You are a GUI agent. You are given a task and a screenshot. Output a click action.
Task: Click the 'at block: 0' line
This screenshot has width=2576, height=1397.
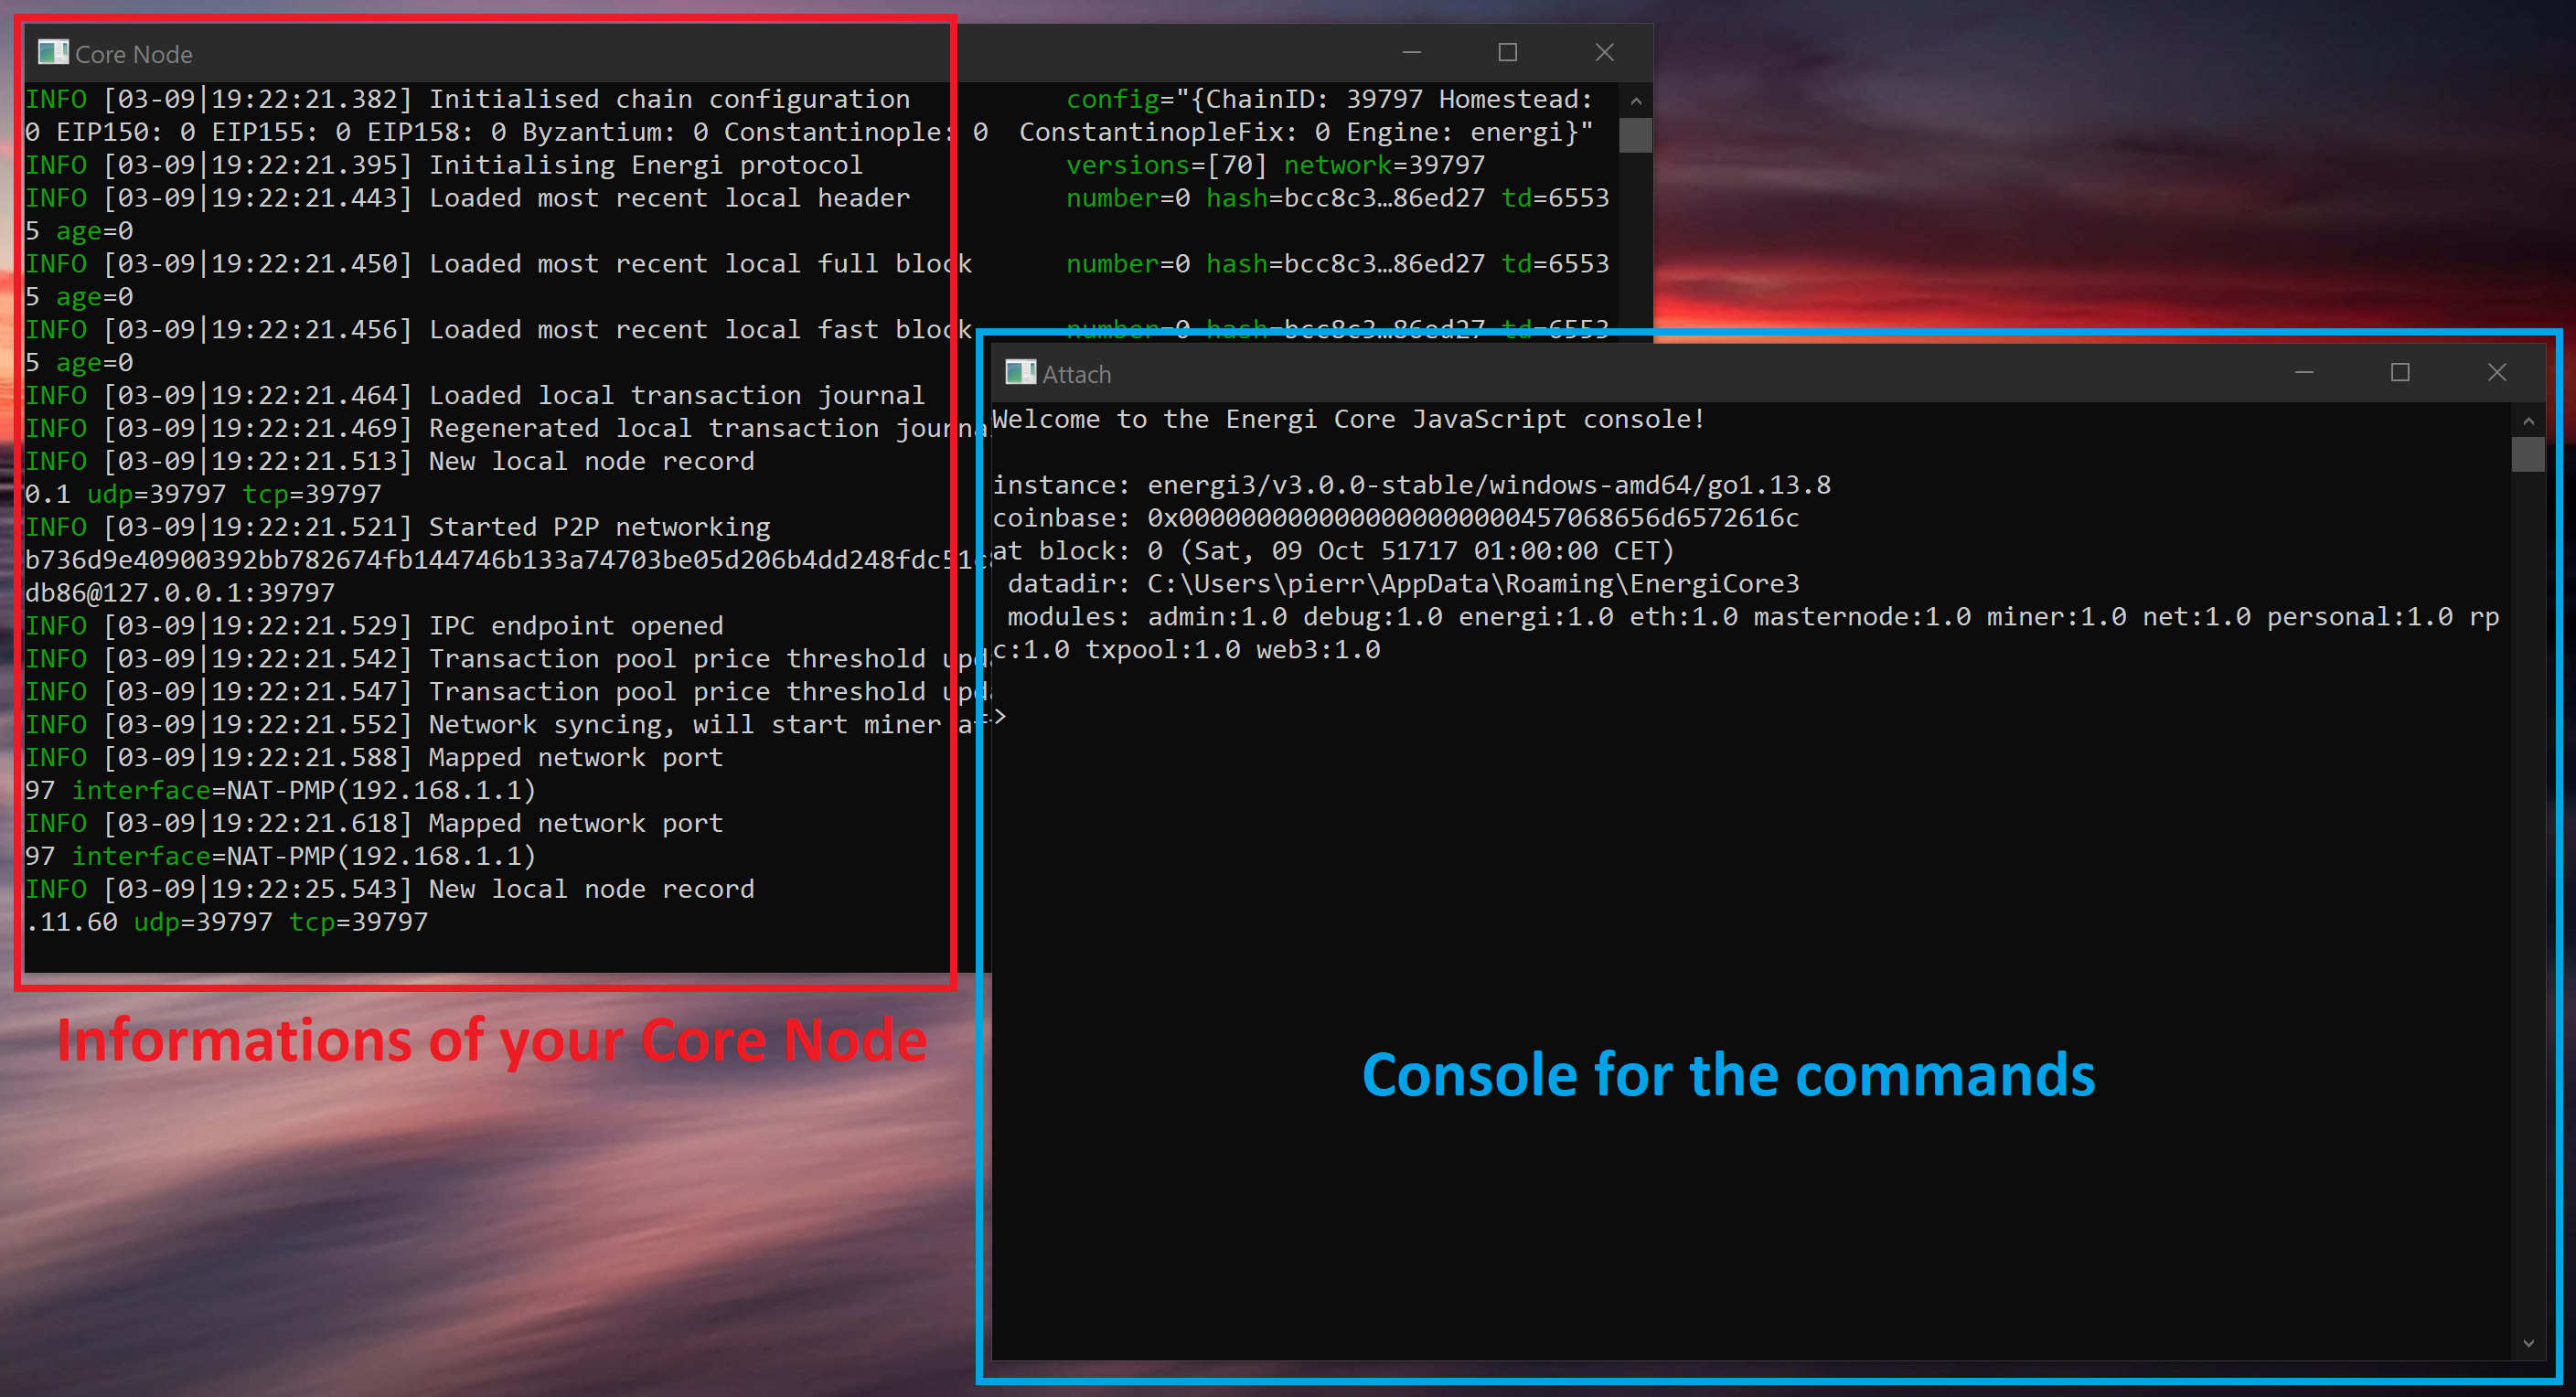[x=1333, y=551]
